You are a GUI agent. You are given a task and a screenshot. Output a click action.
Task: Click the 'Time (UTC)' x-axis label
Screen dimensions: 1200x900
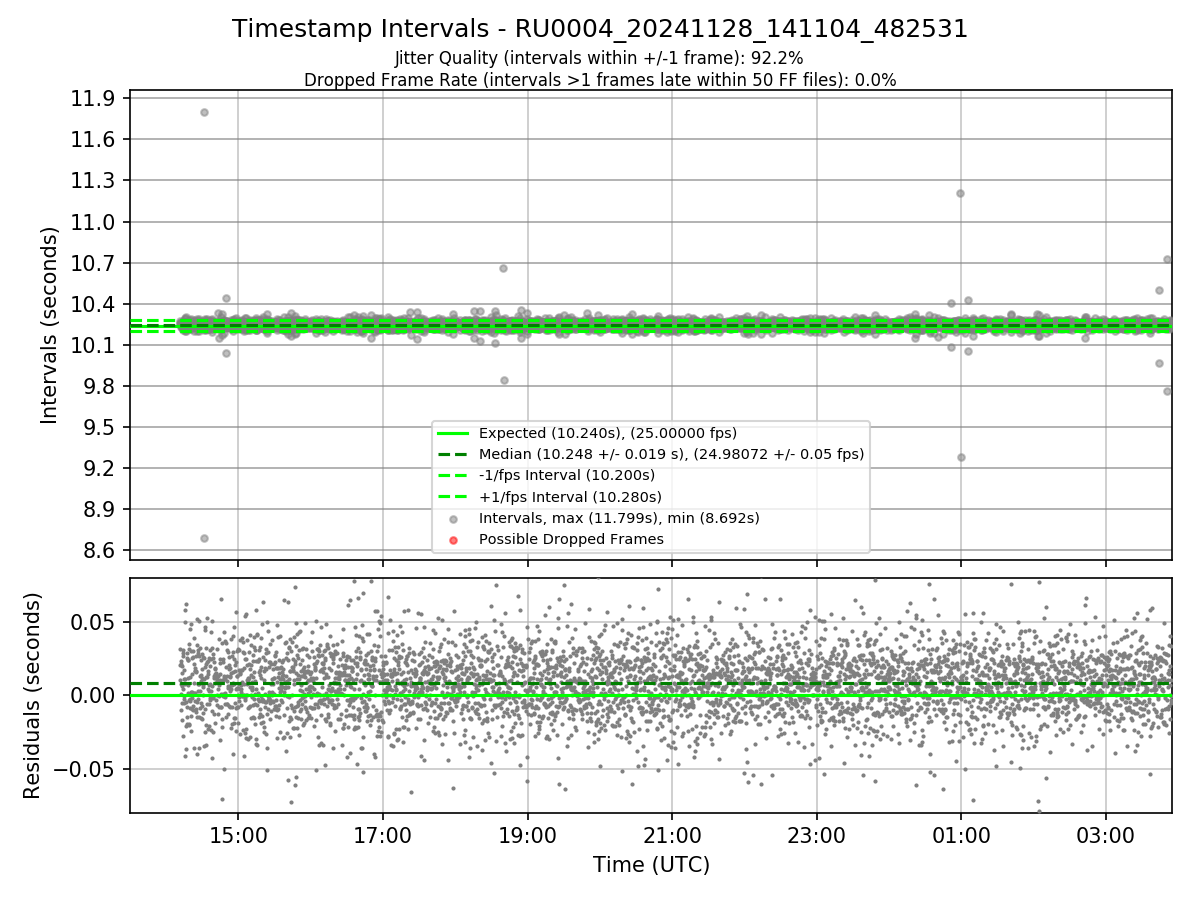point(651,864)
